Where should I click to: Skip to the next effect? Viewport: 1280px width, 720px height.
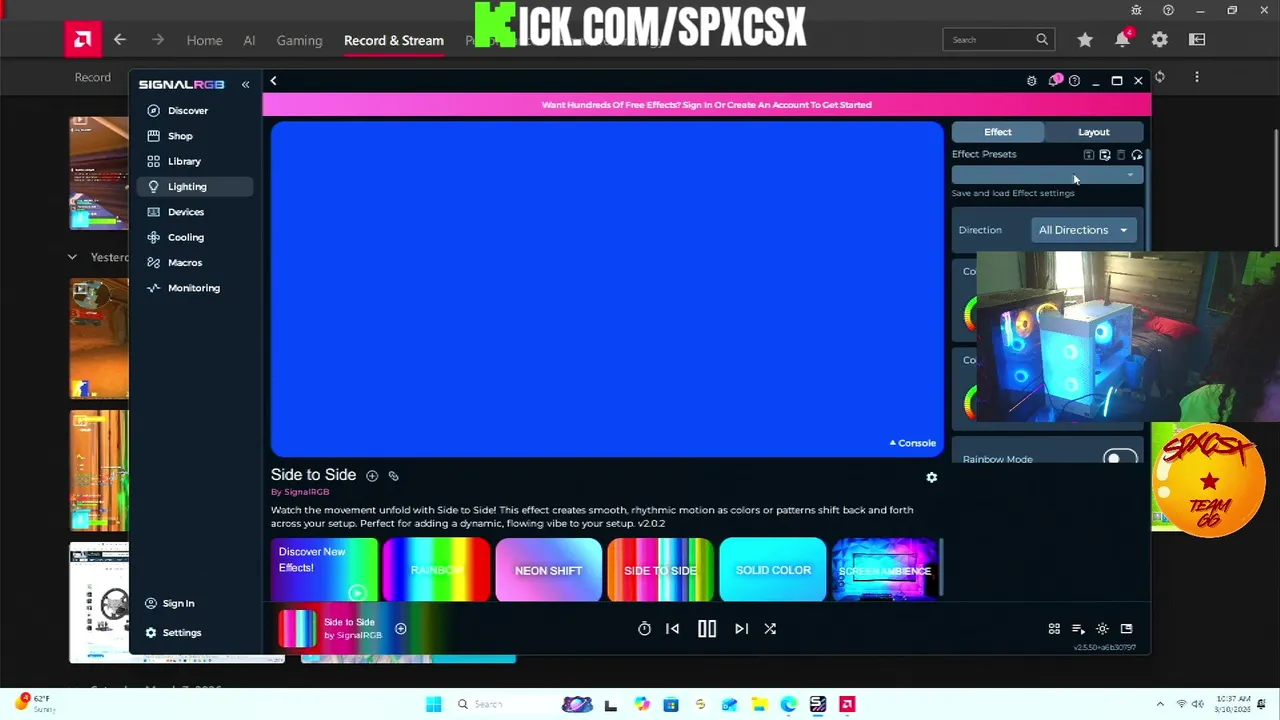coord(741,629)
